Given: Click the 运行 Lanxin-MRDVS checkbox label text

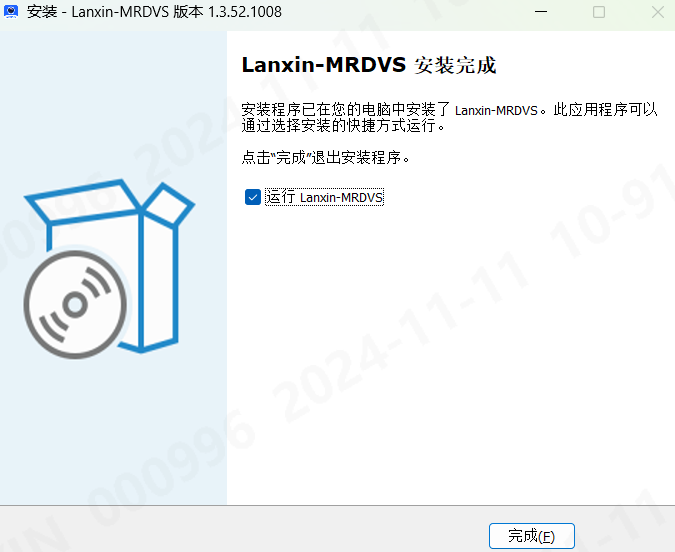Looking at the screenshot, I should click(324, 197).
